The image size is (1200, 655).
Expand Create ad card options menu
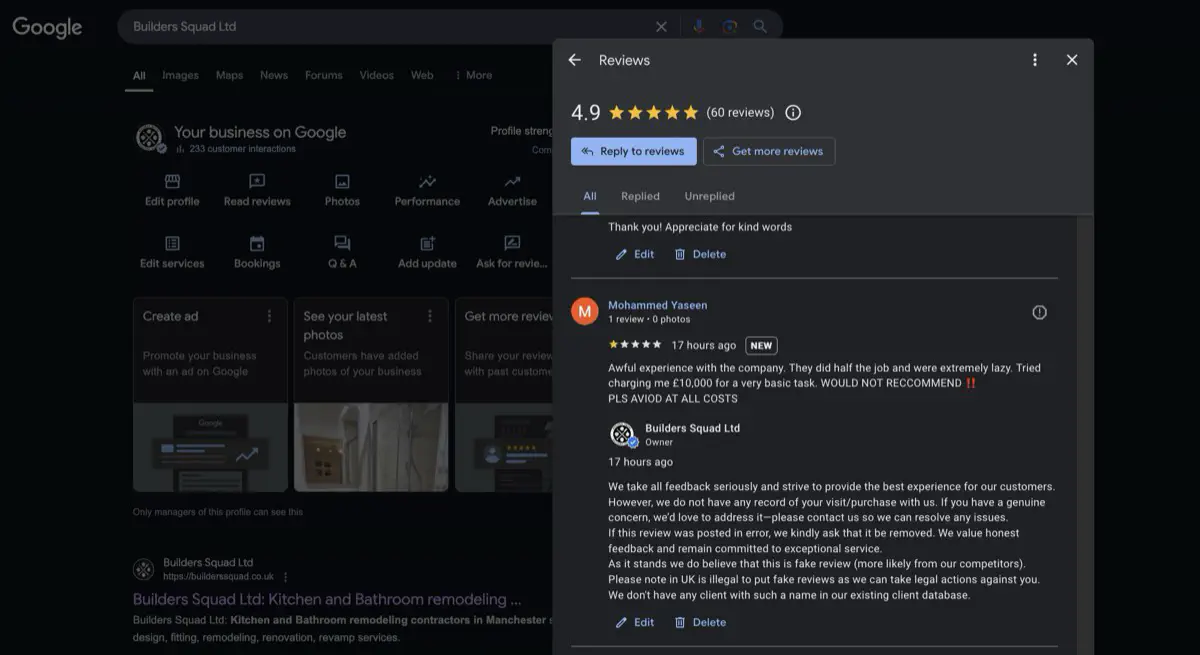268,315
